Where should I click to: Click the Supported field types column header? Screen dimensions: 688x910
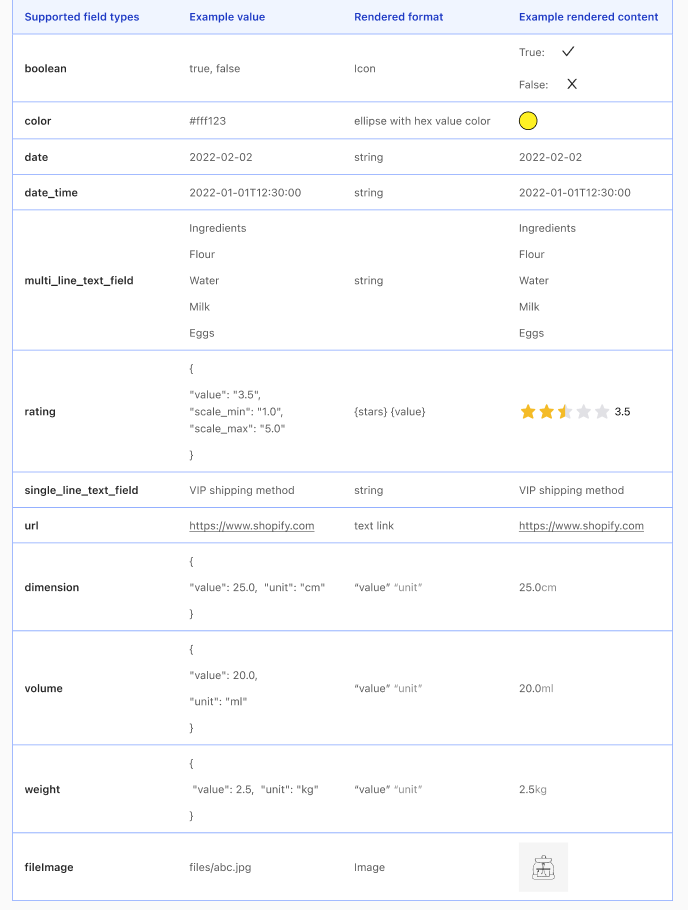click(x=82, y=17)
